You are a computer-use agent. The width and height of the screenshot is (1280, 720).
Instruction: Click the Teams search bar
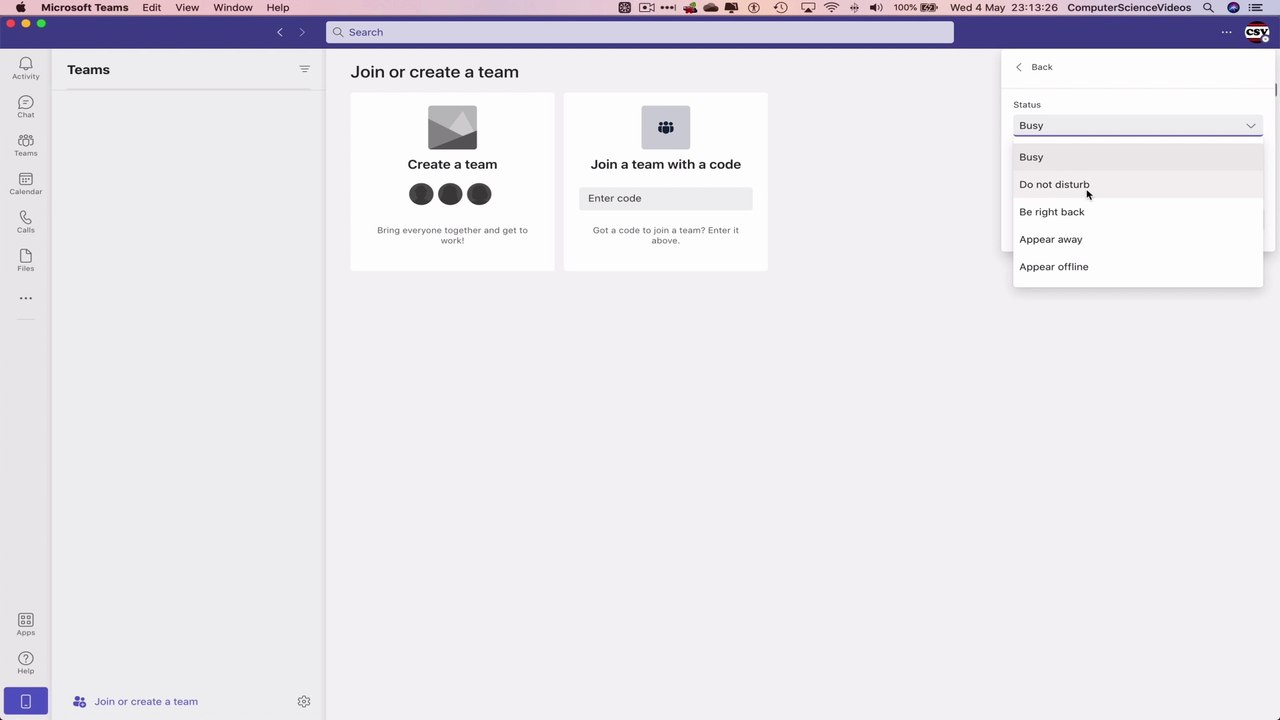click(640, 32)
